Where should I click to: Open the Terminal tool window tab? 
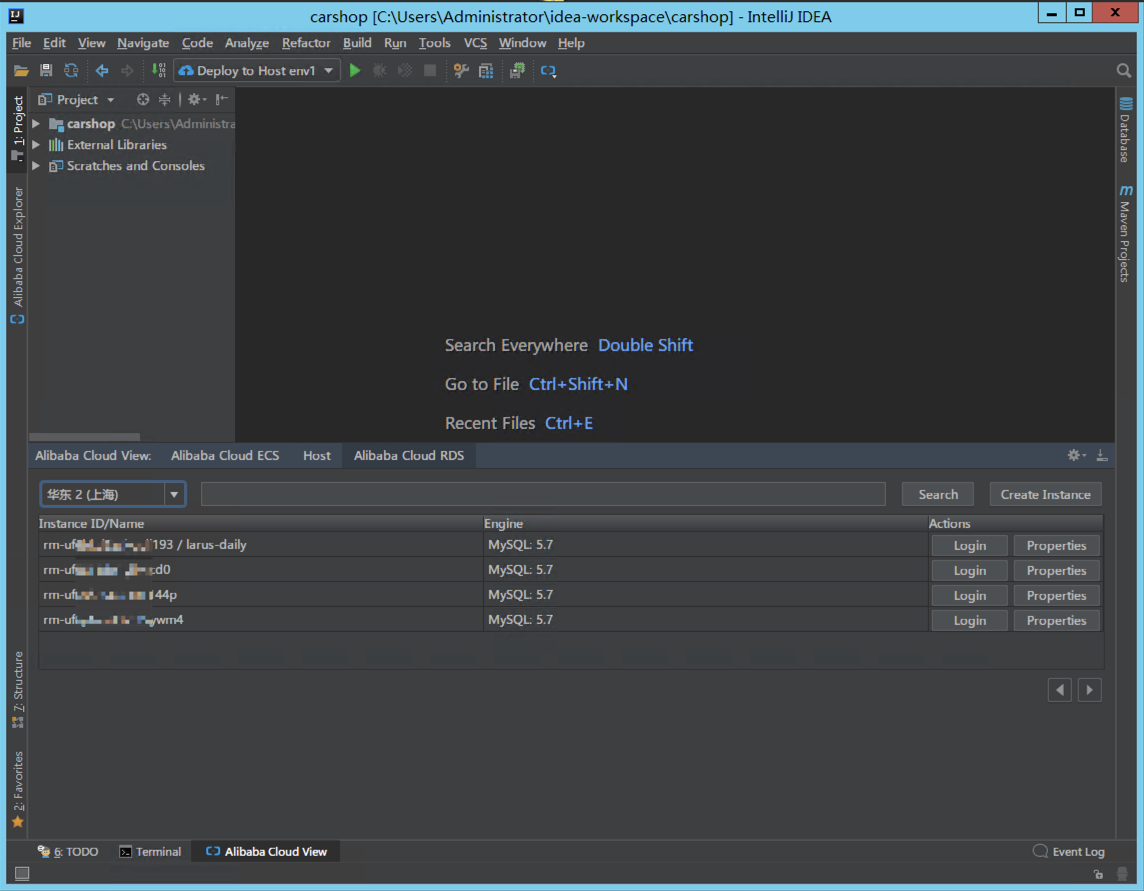(x=150, y=852)
